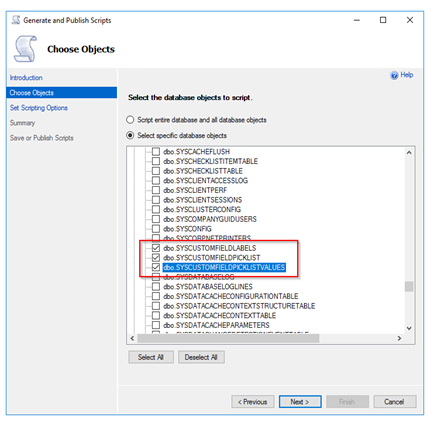Select dbo.SYSDATABASELOGLINES table name
Viewport: 441px width, 423px height.
(x=208, y=287)
